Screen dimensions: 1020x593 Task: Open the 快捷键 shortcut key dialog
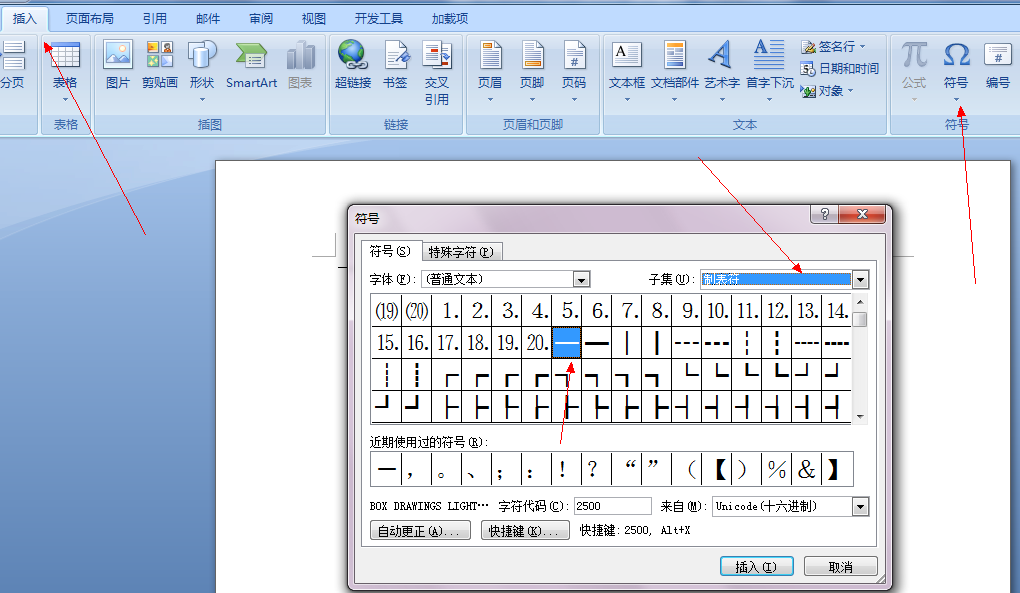(x=525, y=529)
